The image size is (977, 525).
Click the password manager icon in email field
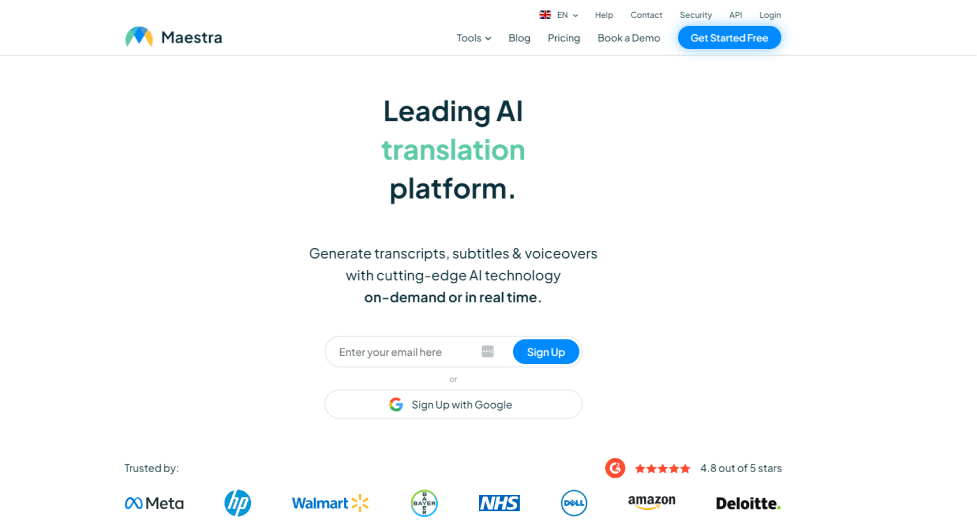(x=487, y=351)
